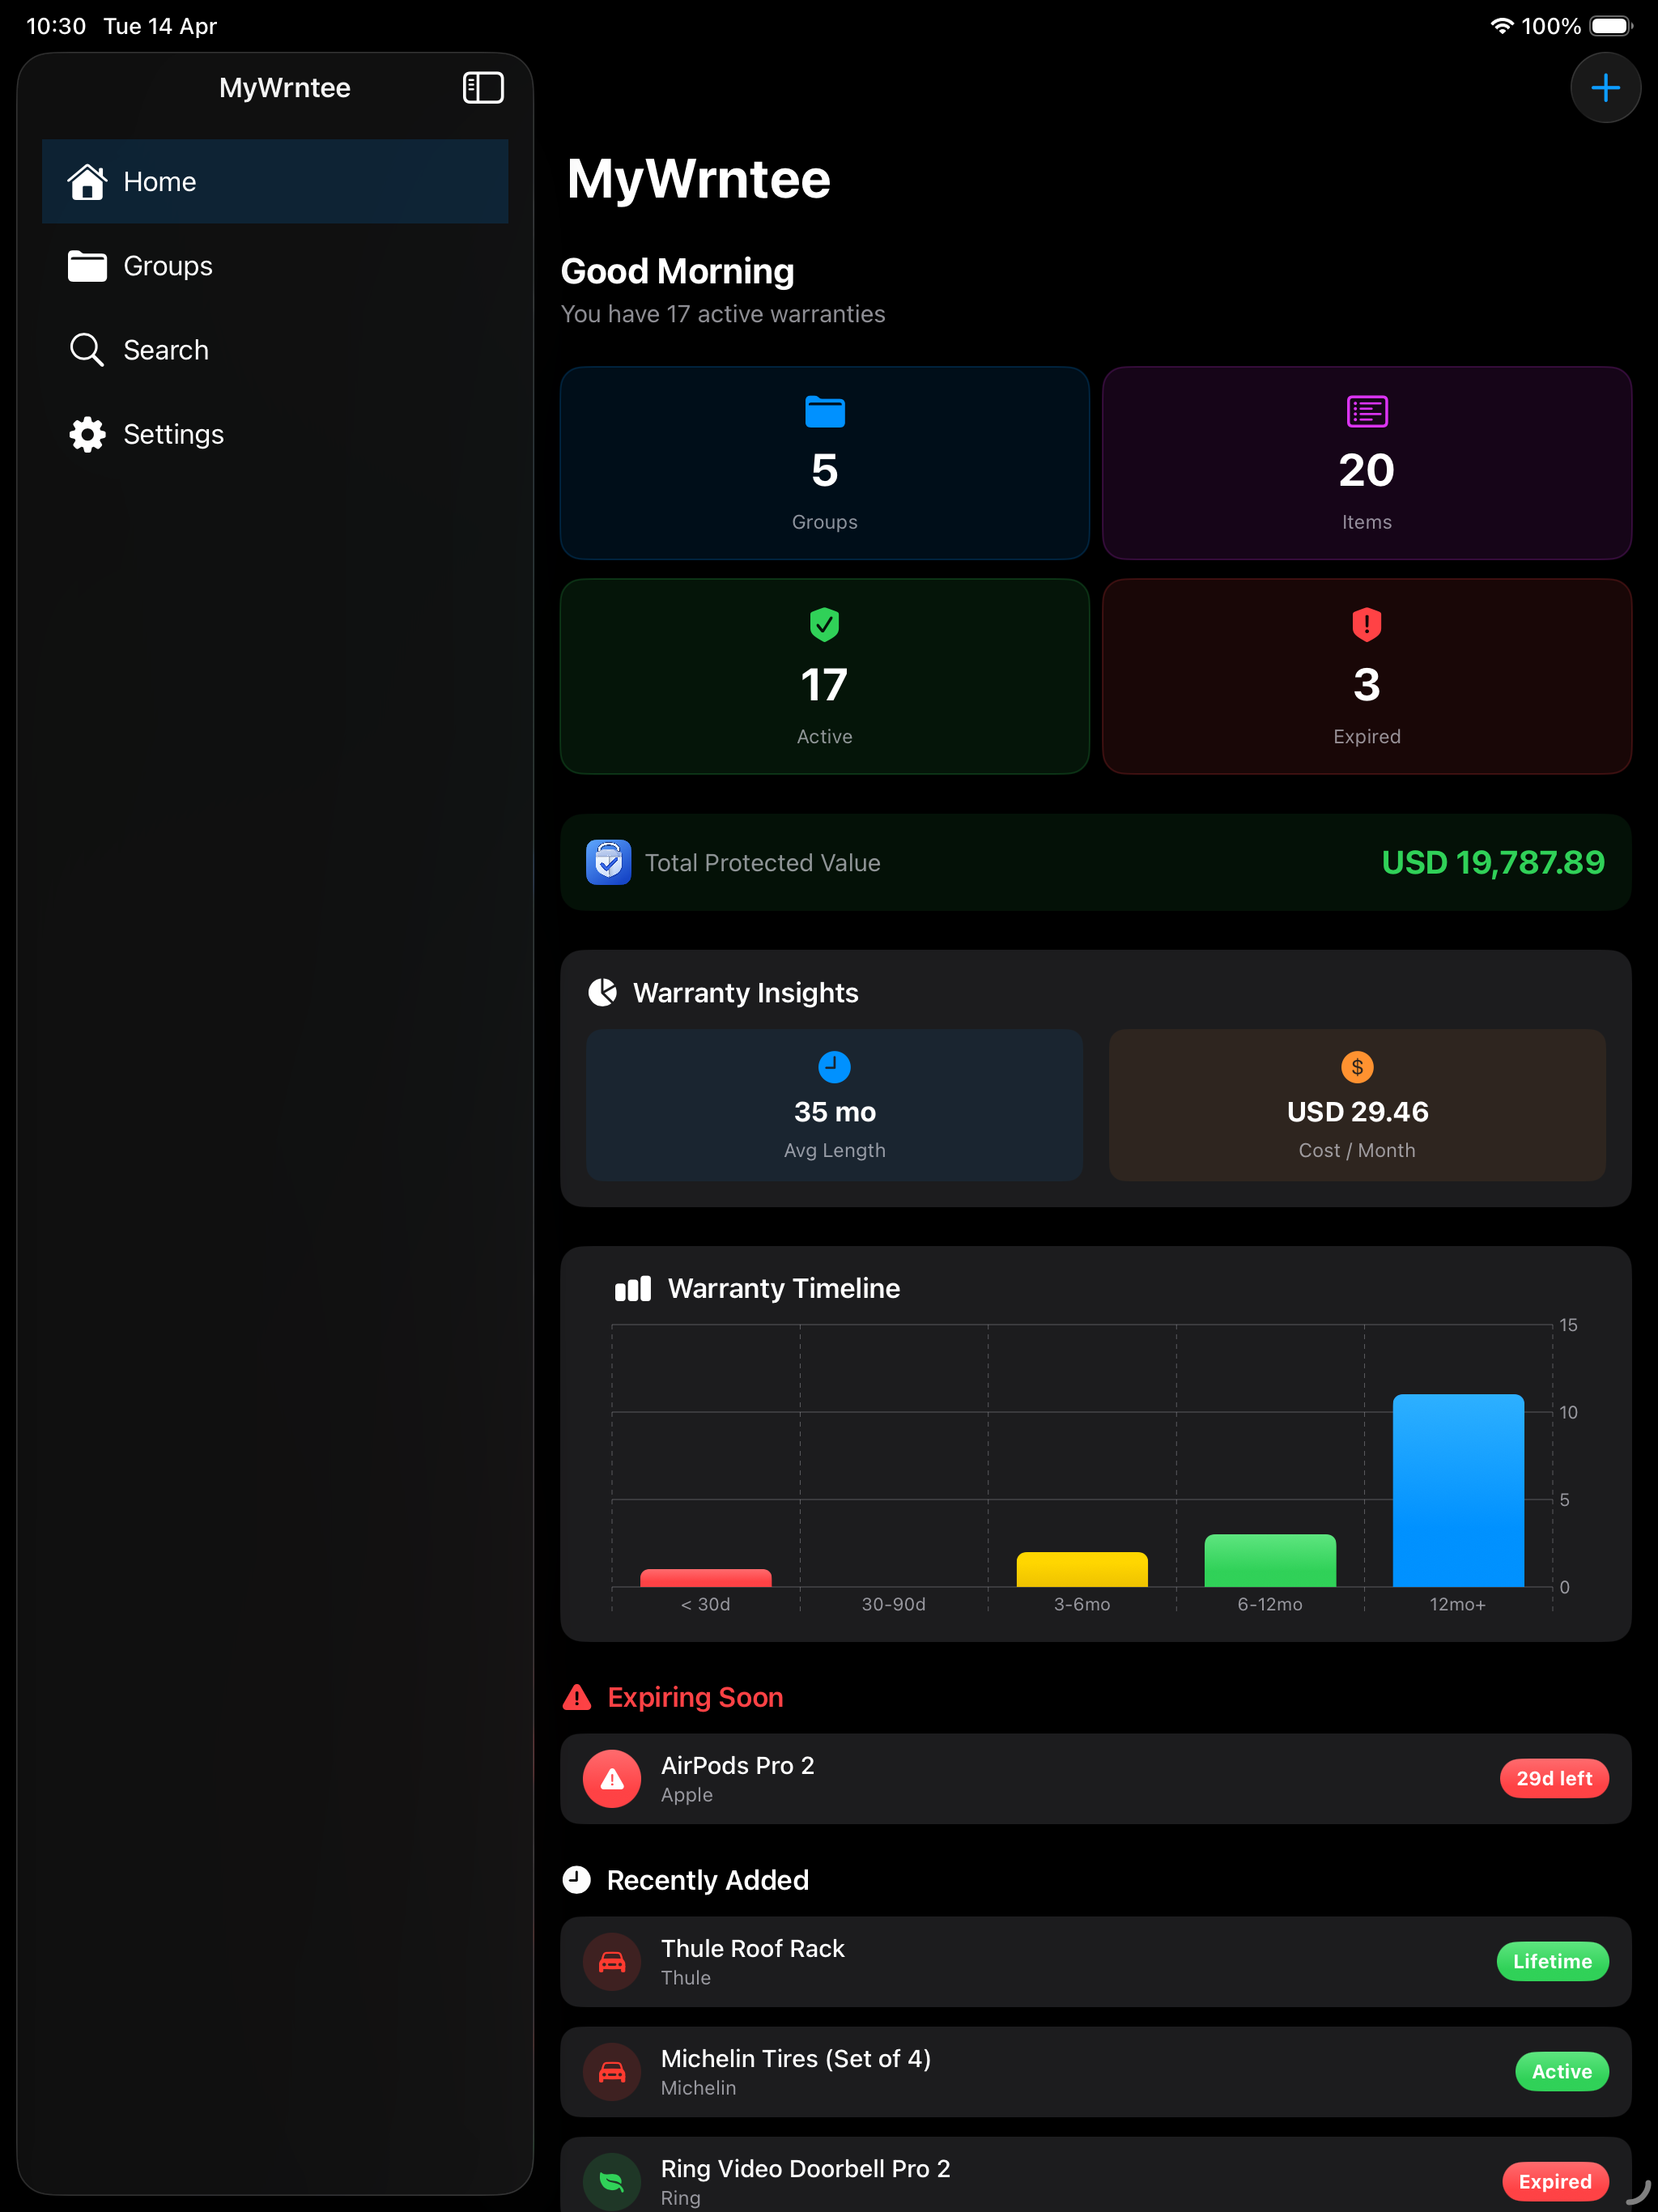This screenshot has height=2212, width=1658.
Task: Click the green shield checkmark icon
Action: 824,624
